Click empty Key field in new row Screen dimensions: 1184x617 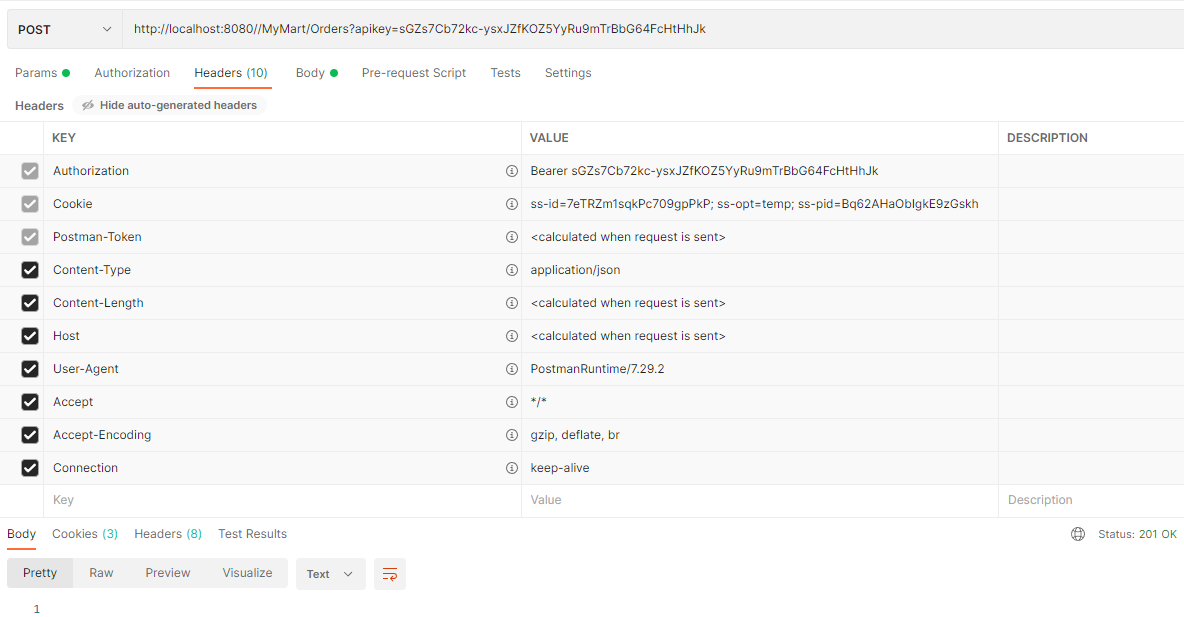(280, 500)
